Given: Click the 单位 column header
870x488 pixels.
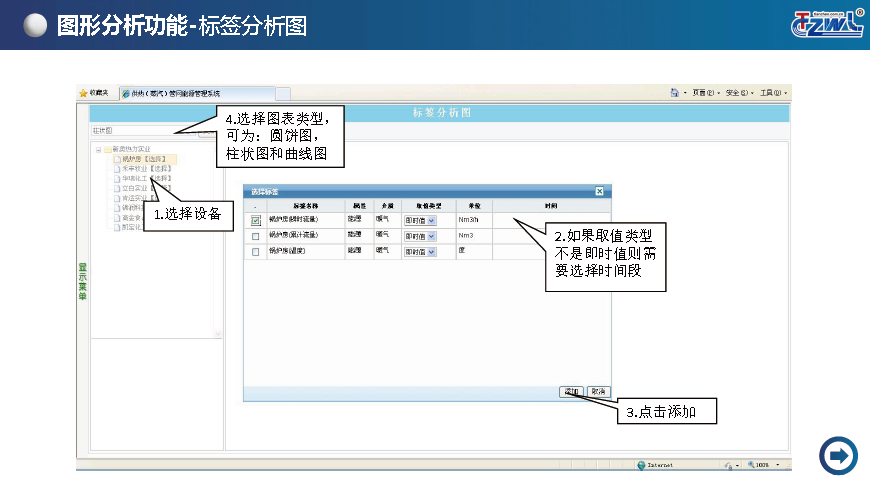Looking at the screenshot, I should [474, 206].
